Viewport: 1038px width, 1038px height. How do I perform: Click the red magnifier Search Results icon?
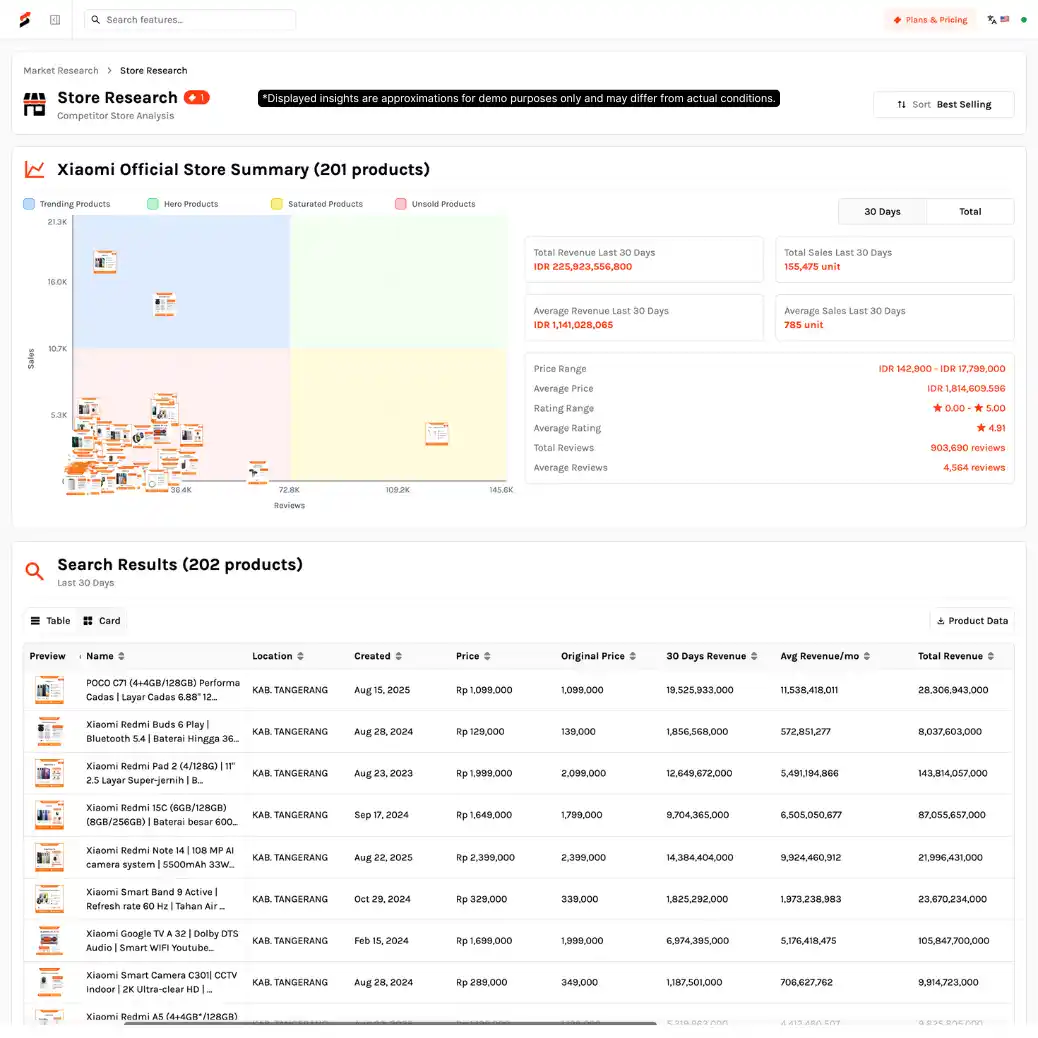35,571
